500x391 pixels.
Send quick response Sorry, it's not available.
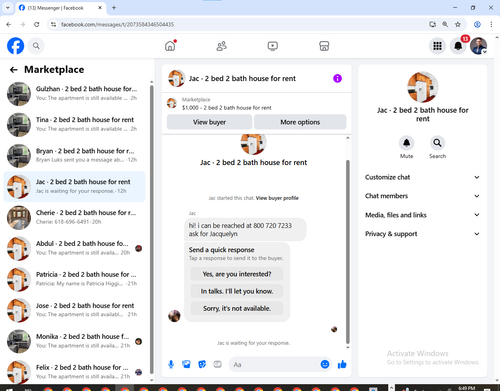pyautogui.click(x=237, y=308)
